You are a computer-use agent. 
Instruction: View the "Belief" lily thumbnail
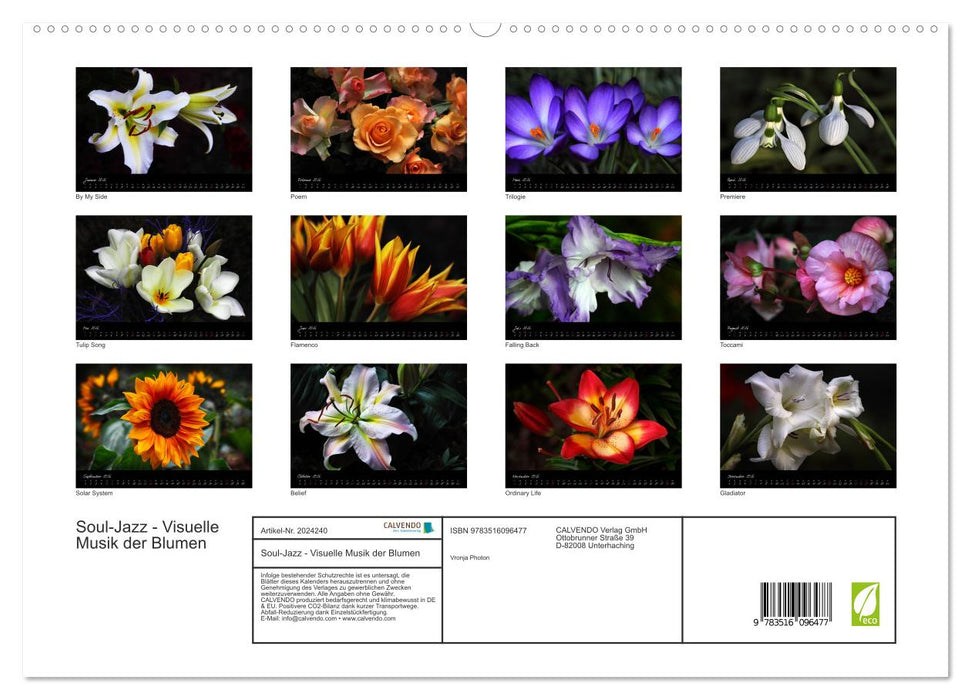click(x=378, y=425)
